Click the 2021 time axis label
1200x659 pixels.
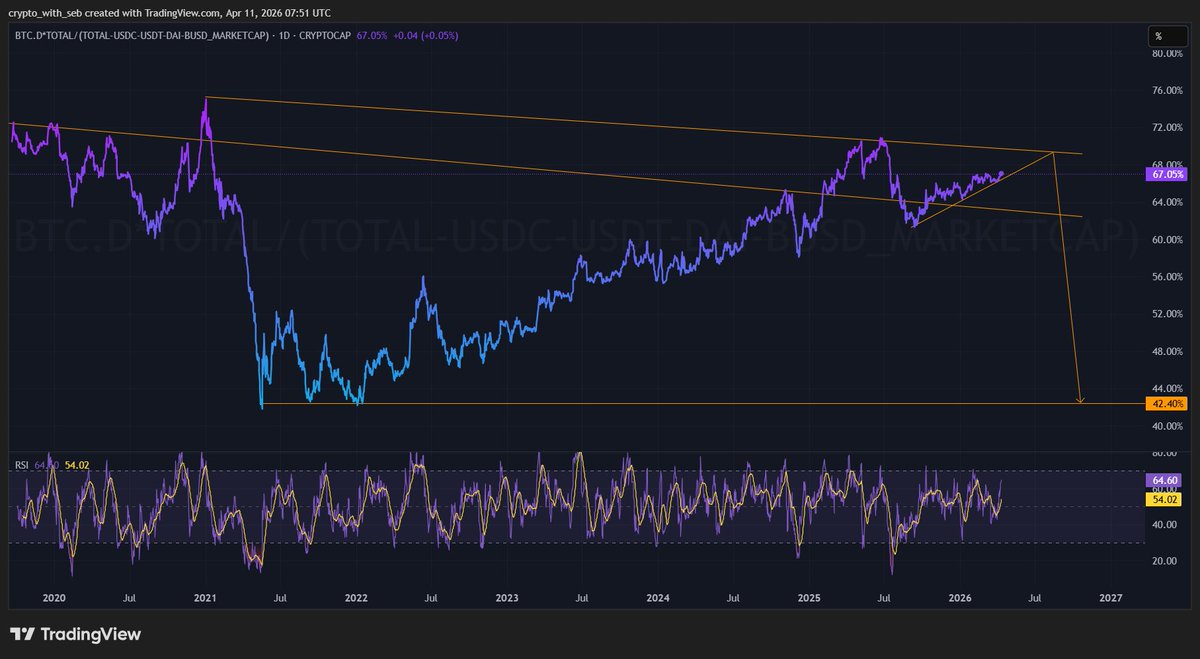pos(205,598)
